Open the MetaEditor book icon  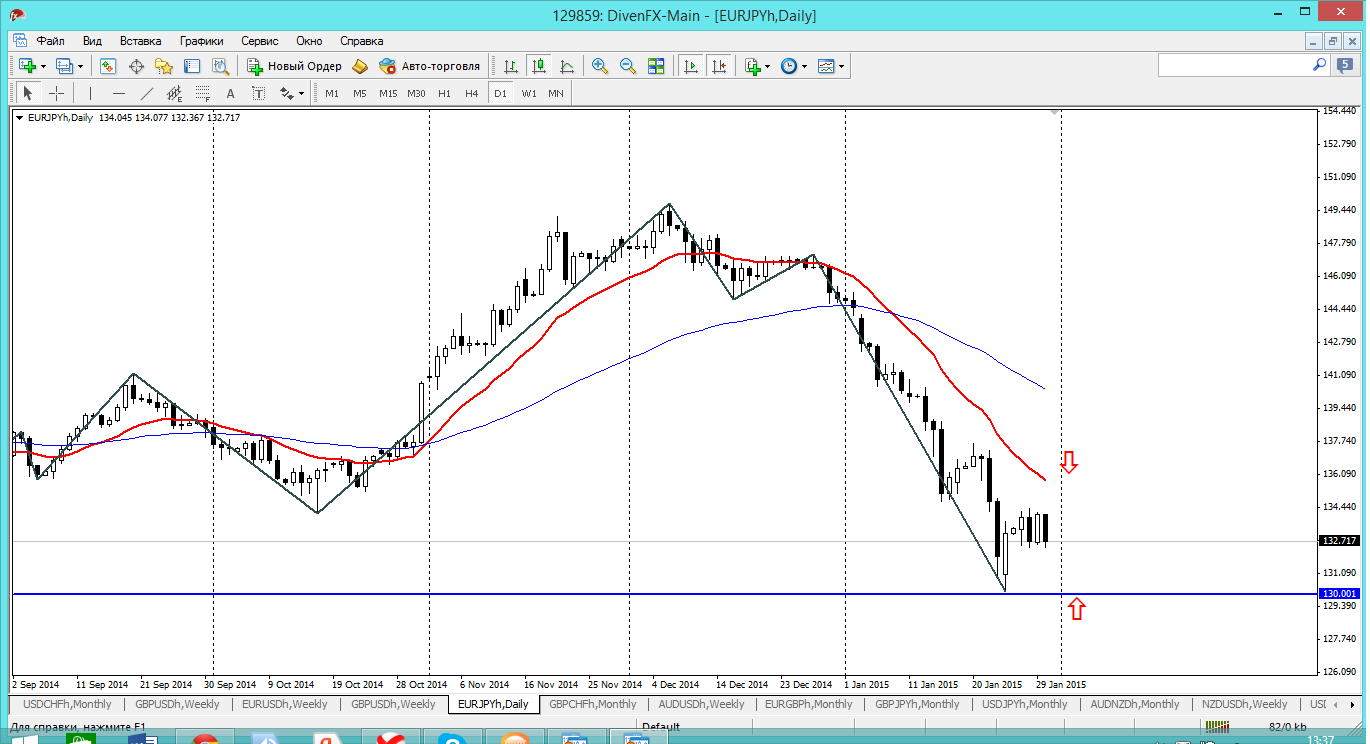360,66
